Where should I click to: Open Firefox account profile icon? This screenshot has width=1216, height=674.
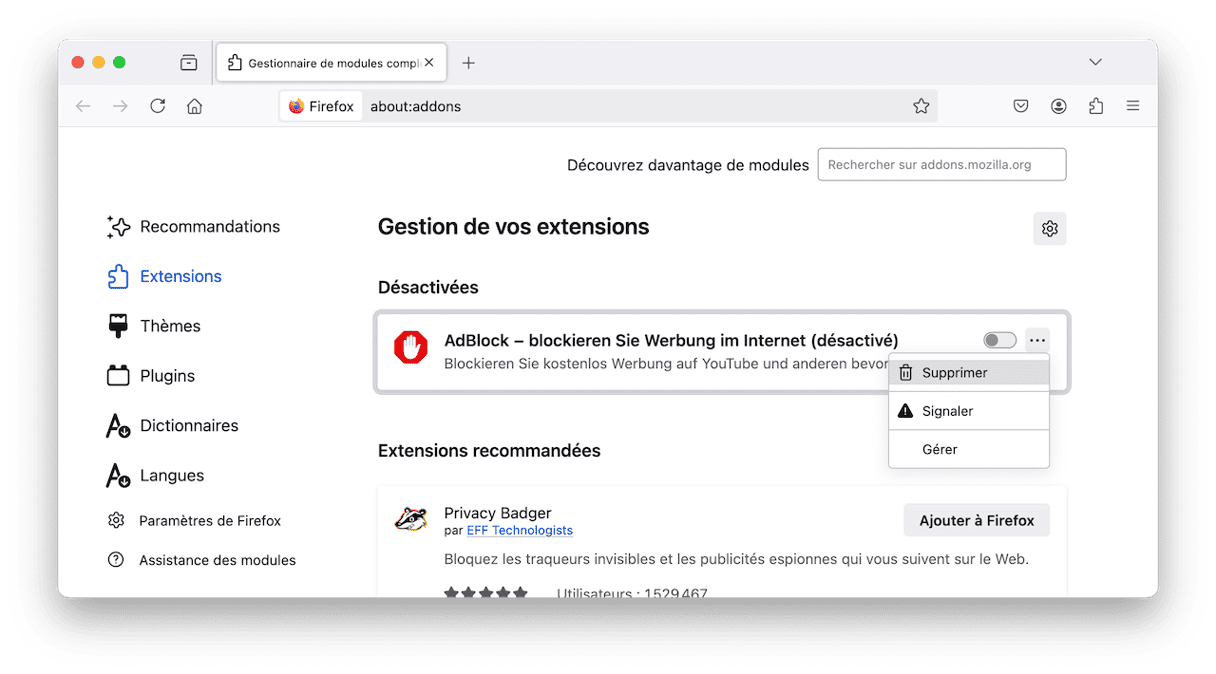(x=1059, y=106)
